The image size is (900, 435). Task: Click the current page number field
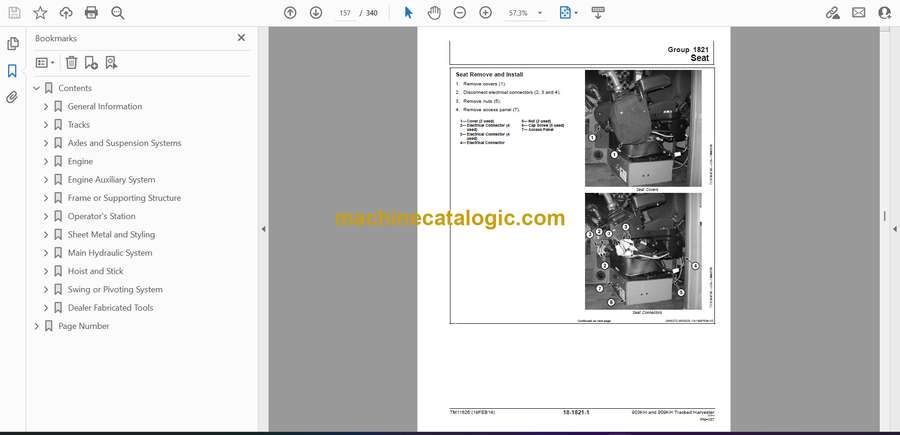345,13
